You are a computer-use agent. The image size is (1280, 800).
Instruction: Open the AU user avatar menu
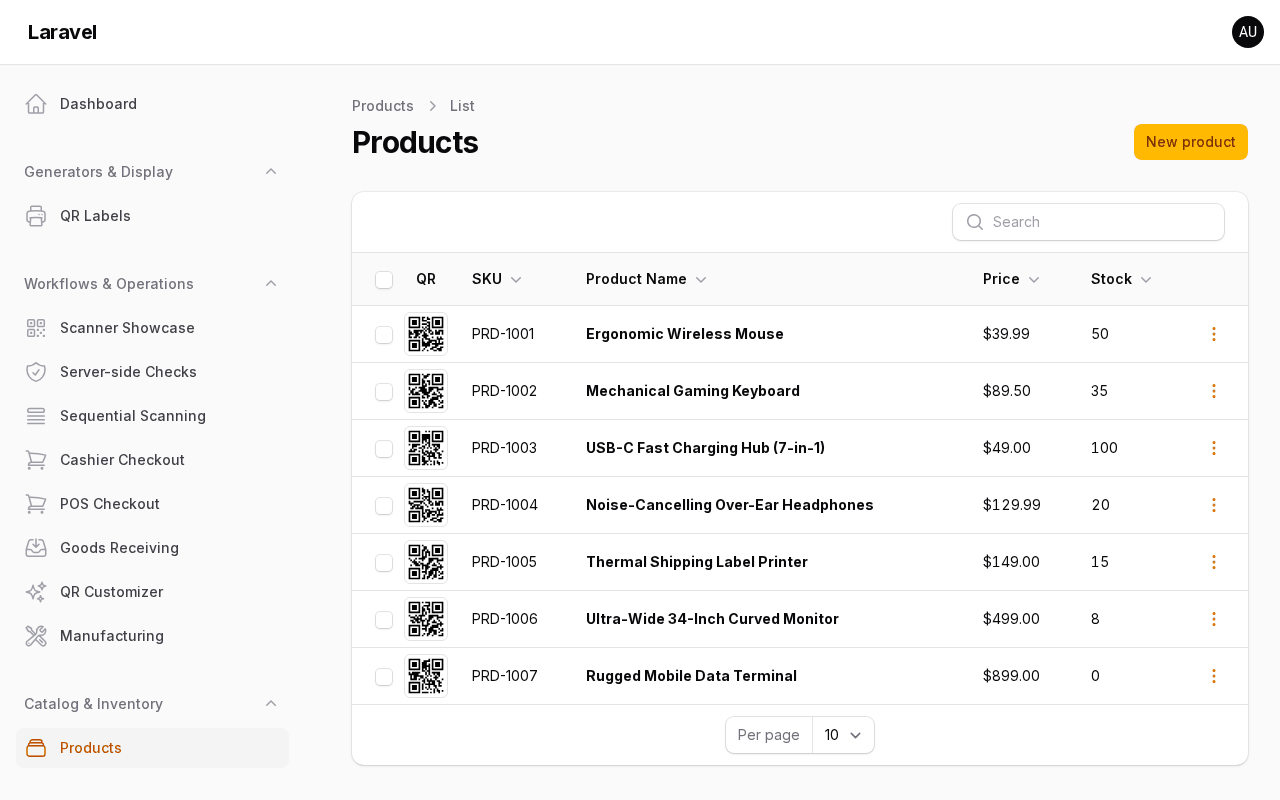[1248, 32]
